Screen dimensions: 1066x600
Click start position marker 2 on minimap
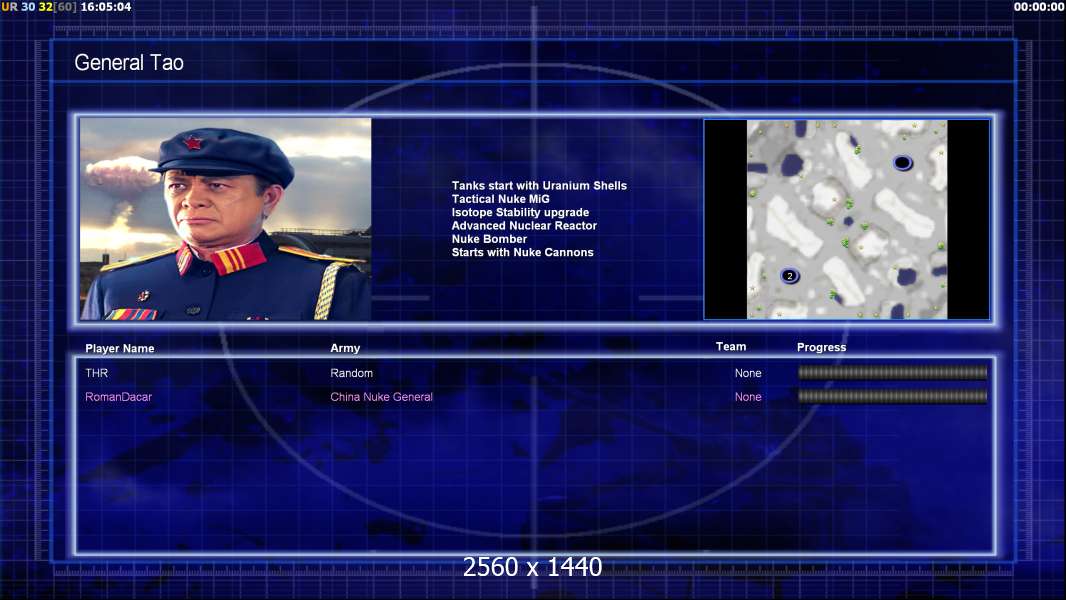789,276
